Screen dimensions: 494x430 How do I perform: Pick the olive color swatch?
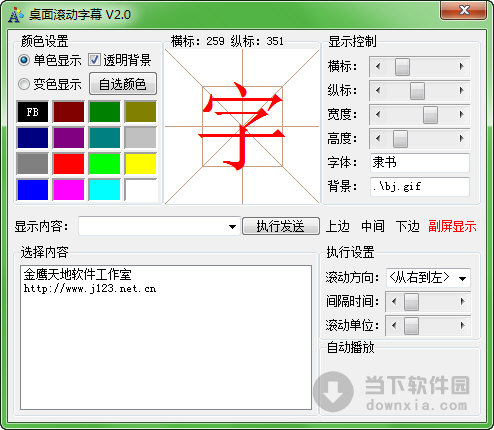point(141,112)
